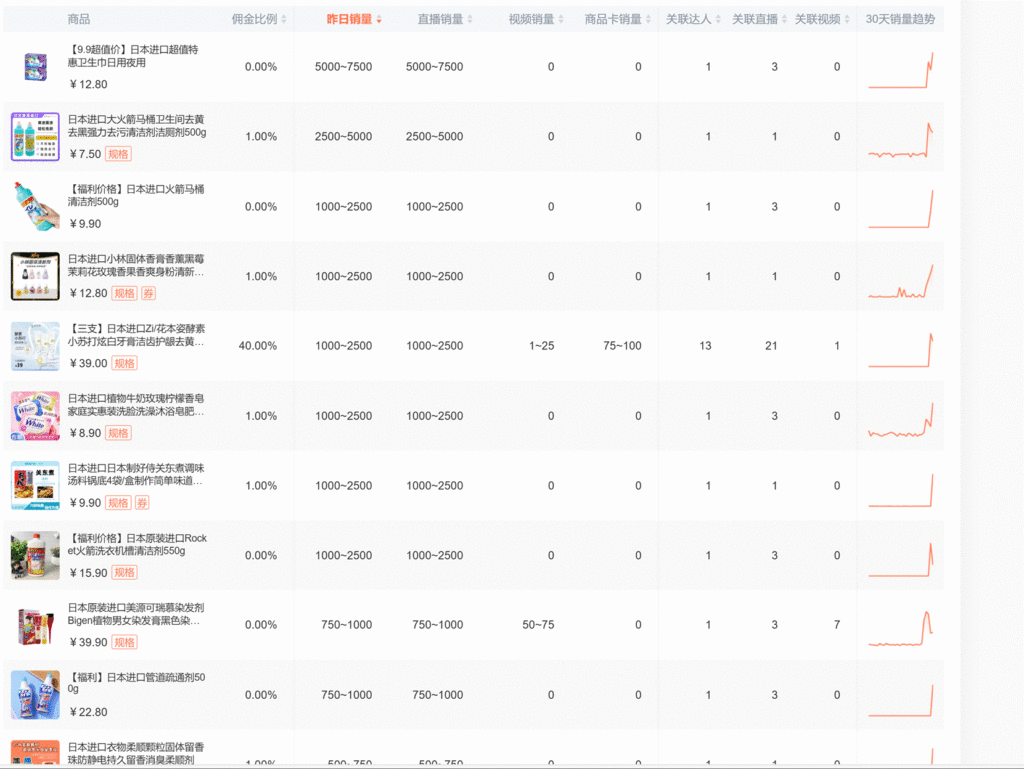Click the 关联直播 value 21
Screen dimensions: 1024x769
(x=771, y=346)
